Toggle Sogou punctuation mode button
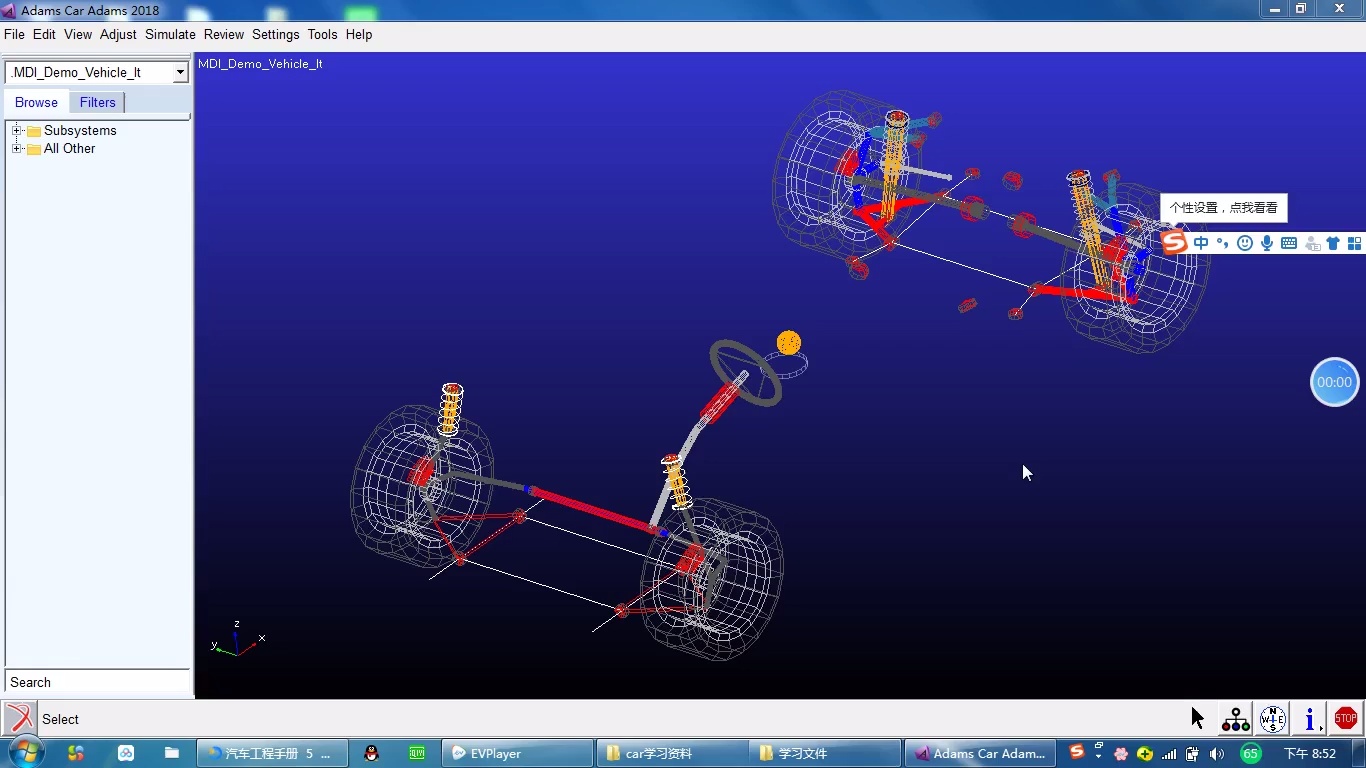1366x768 pixels. click(1223, 243)
